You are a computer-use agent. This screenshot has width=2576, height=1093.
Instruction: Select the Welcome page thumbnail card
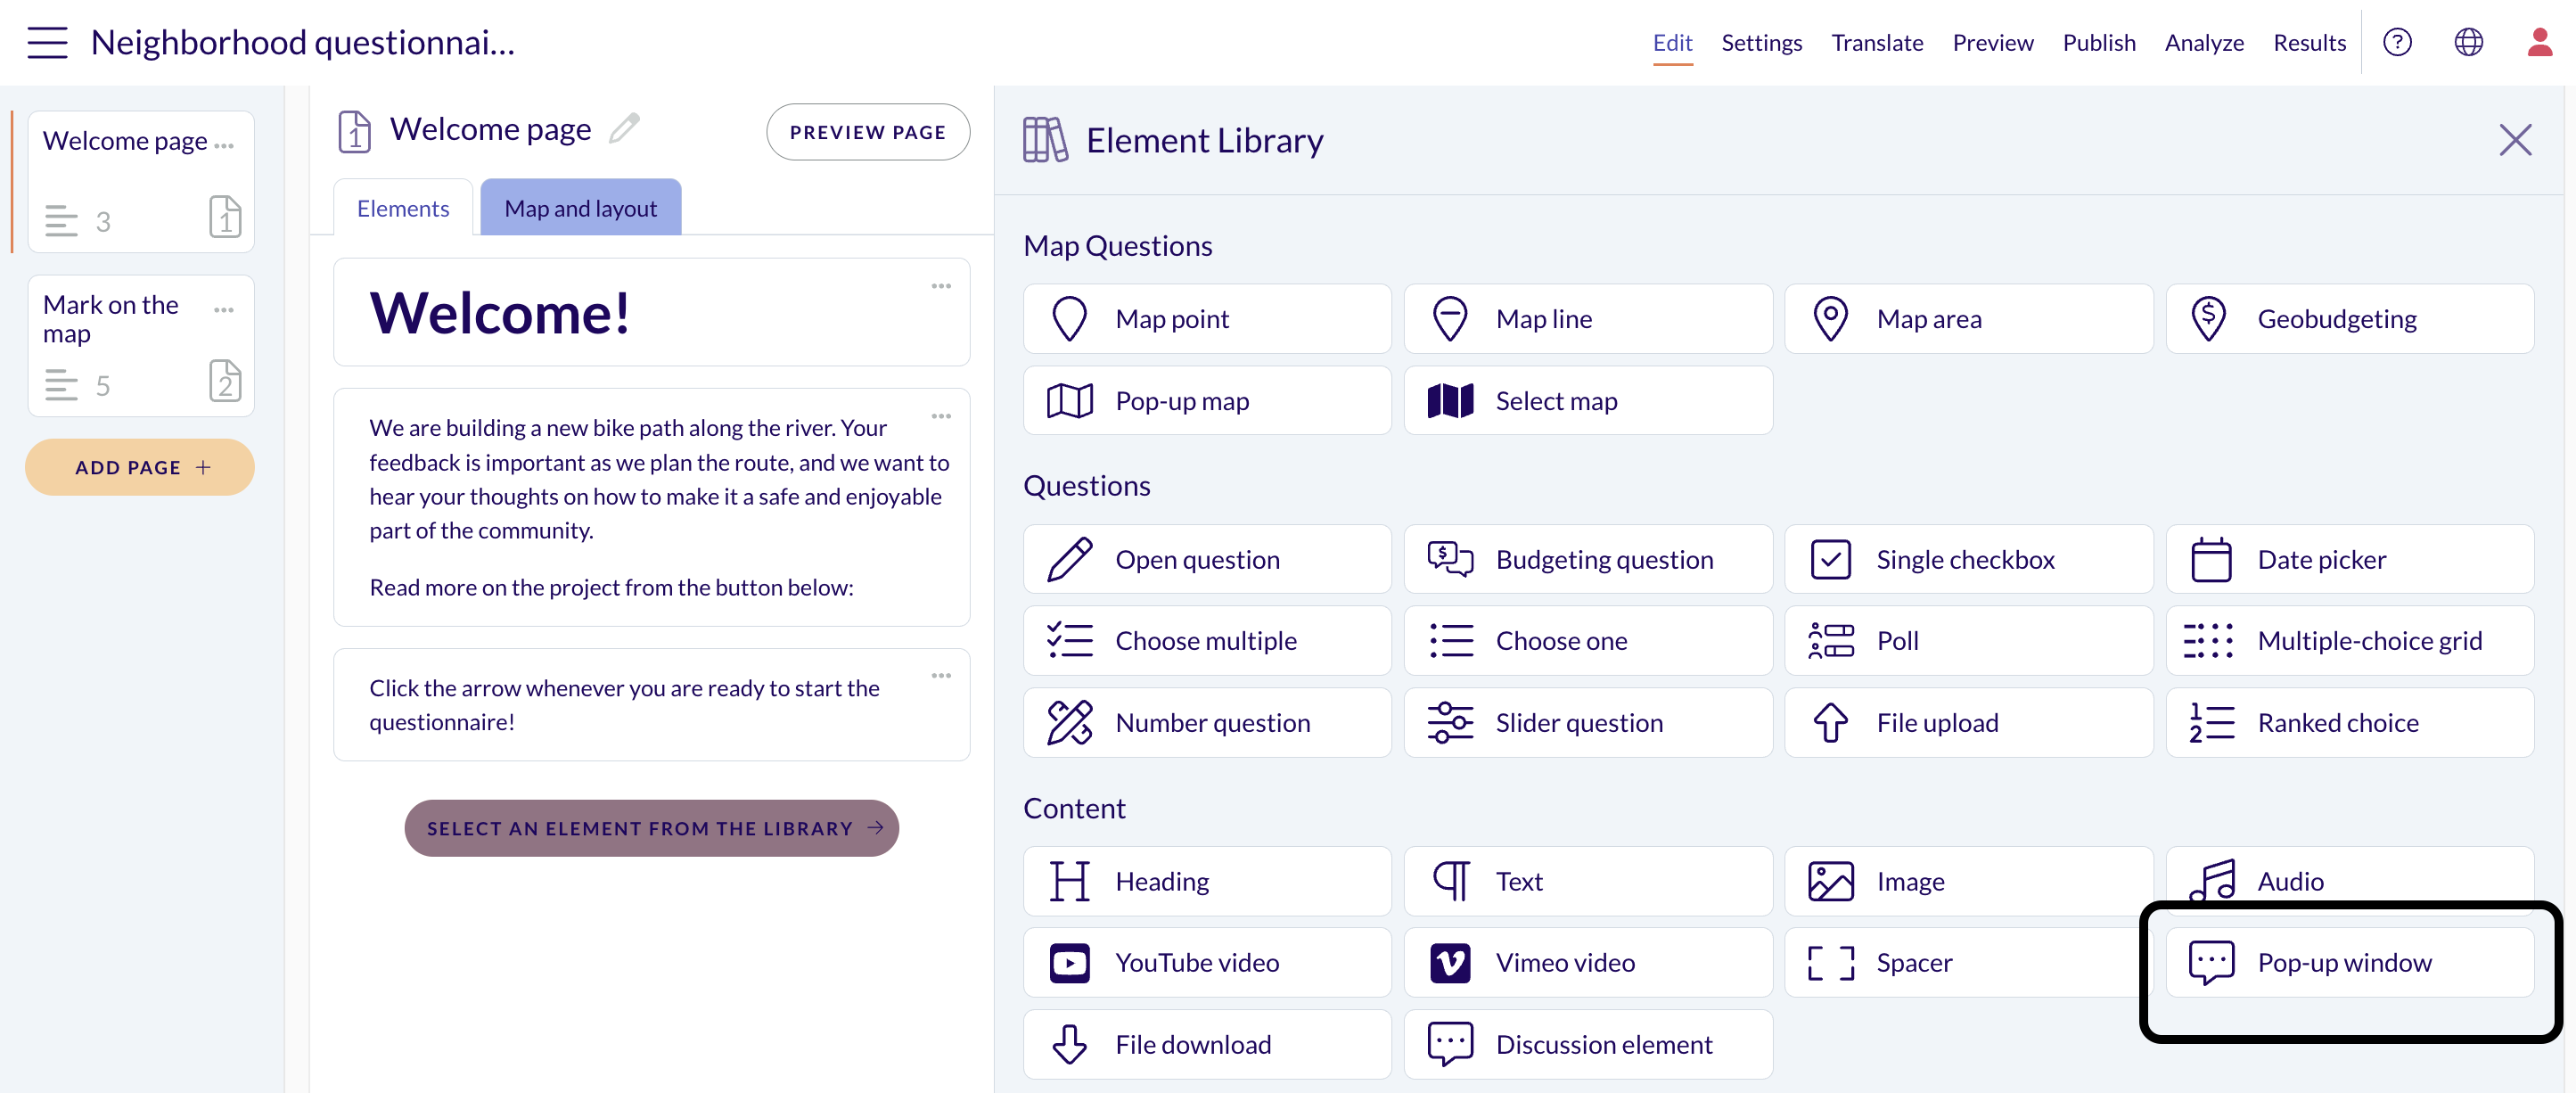point(141,182)
